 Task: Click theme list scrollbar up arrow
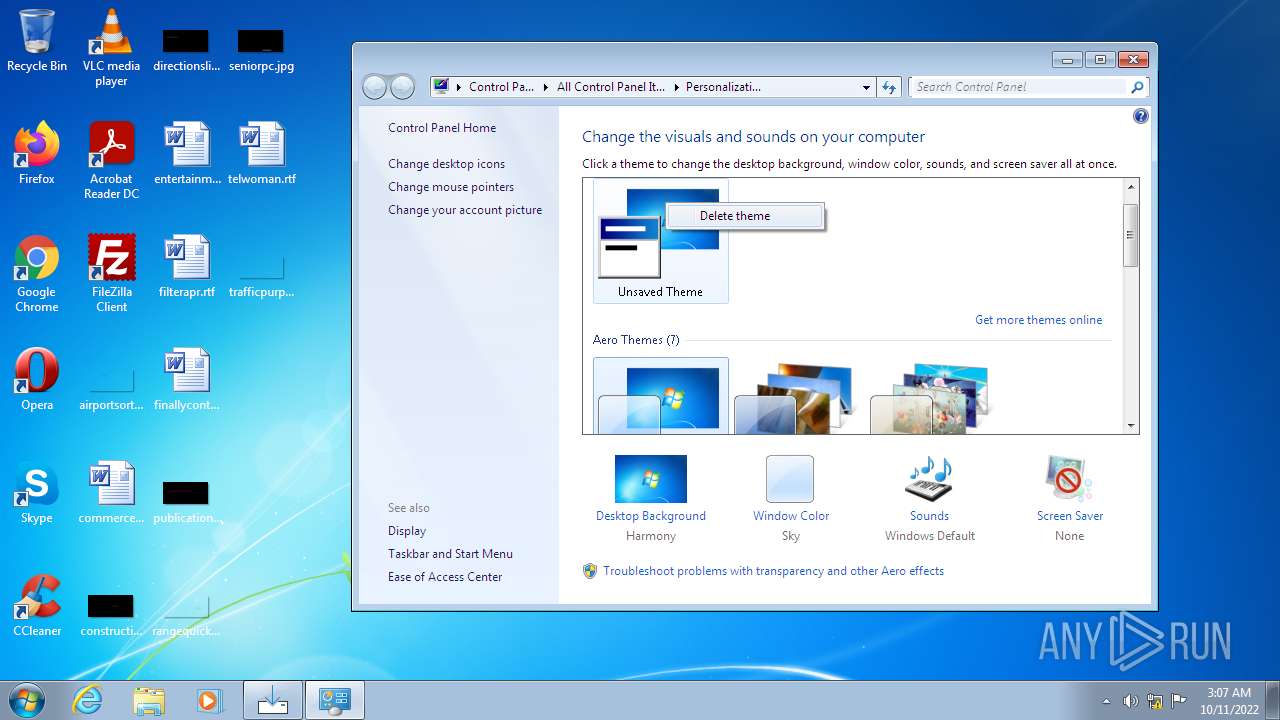[1131, 187]
